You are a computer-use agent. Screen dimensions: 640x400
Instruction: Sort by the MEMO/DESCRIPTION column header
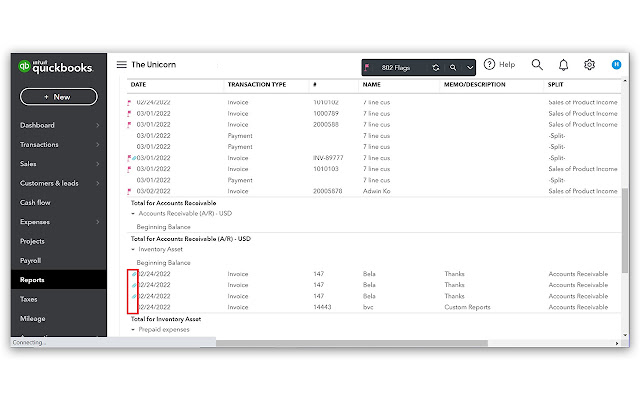[x=475, y=84]
